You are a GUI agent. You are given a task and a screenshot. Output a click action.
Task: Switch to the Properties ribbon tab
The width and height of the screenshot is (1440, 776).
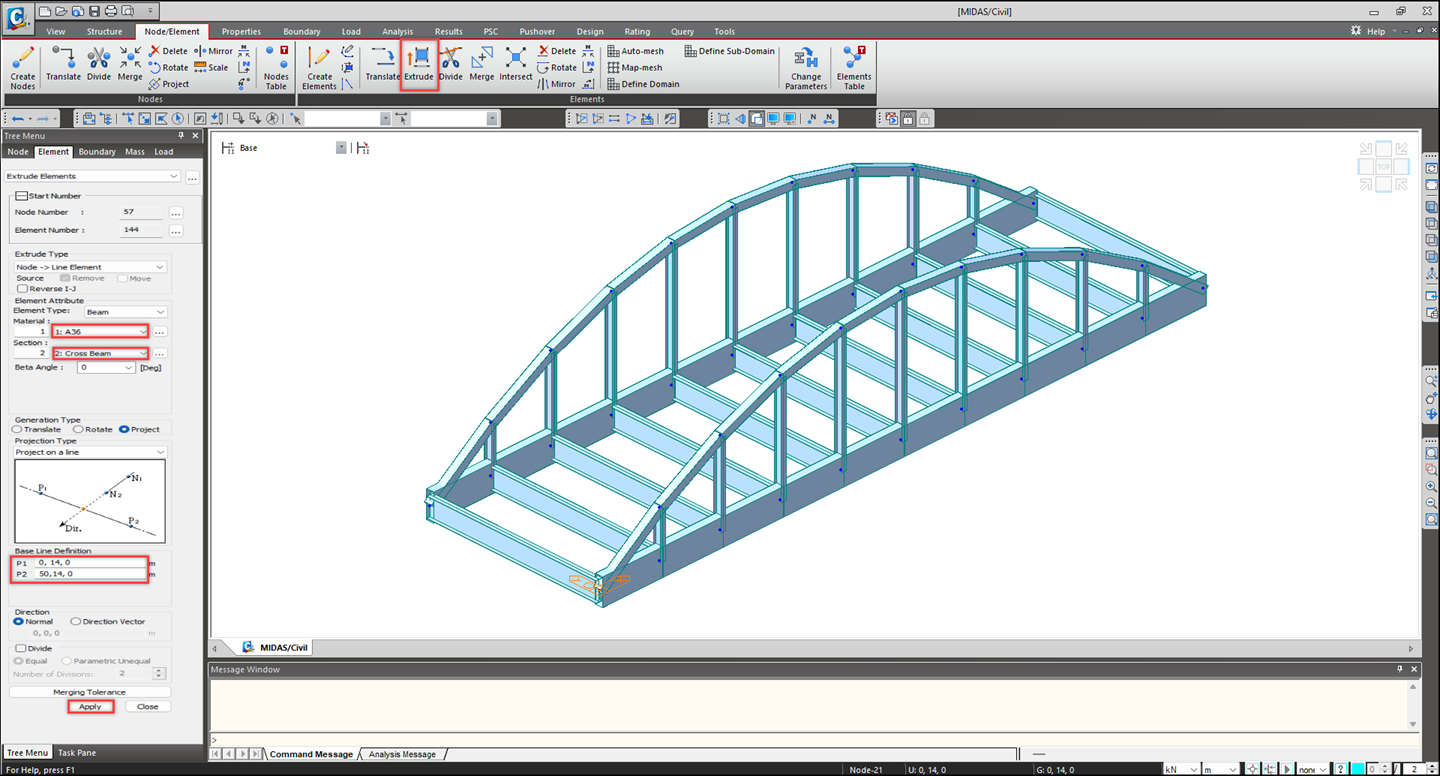point(241,31)
